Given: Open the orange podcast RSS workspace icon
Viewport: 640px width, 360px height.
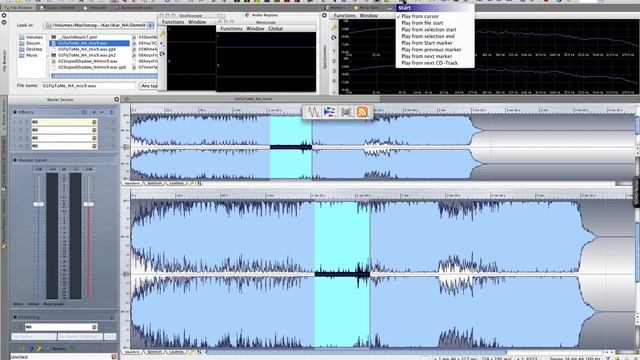Looking at the screenshot, I should [x=362, y=112].
